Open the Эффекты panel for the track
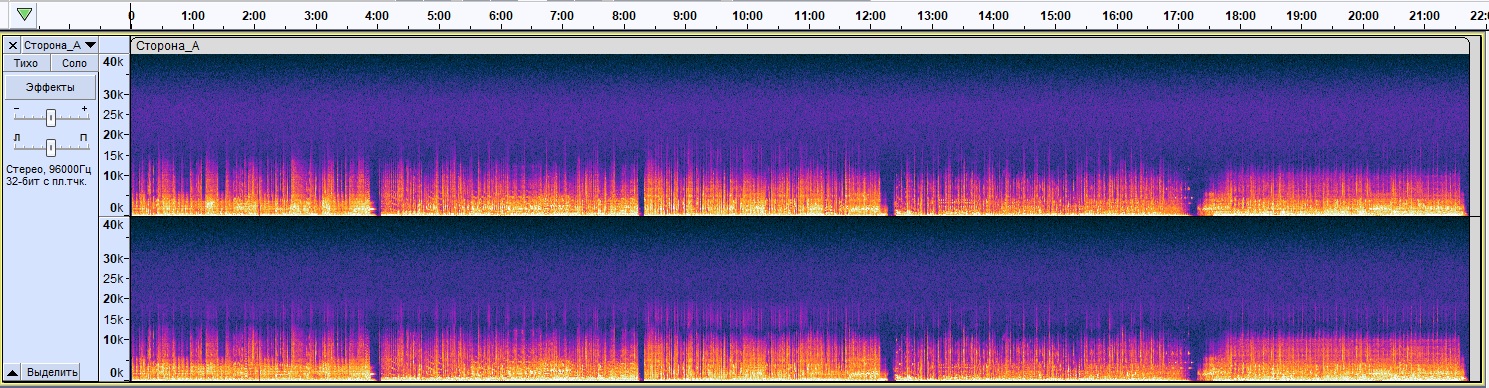The image size is (1489, 388). (x=50, y=87)
